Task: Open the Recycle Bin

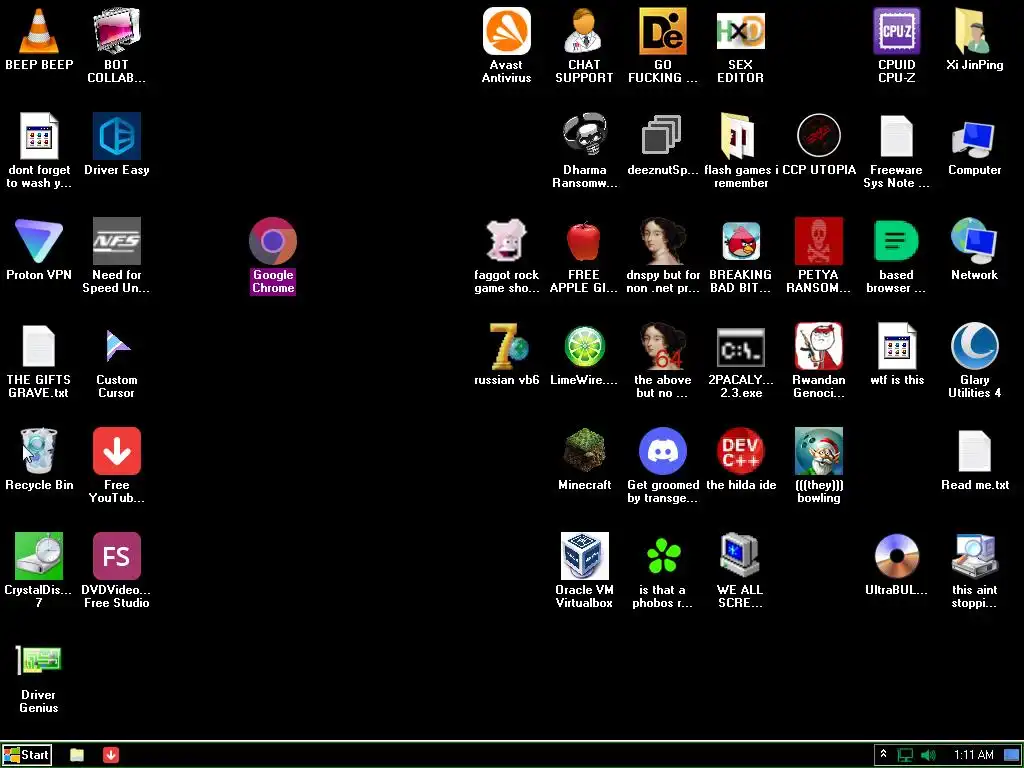Action: [x=39, y=451]
